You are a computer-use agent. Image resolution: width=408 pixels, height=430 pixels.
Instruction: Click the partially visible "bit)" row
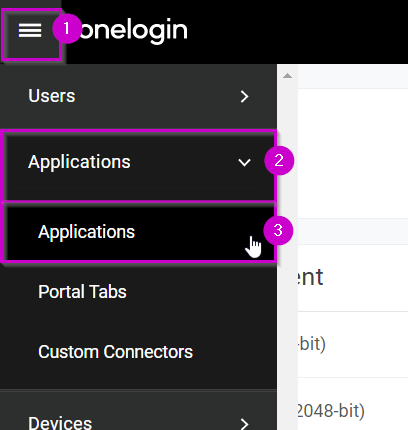tap(353, 344)
